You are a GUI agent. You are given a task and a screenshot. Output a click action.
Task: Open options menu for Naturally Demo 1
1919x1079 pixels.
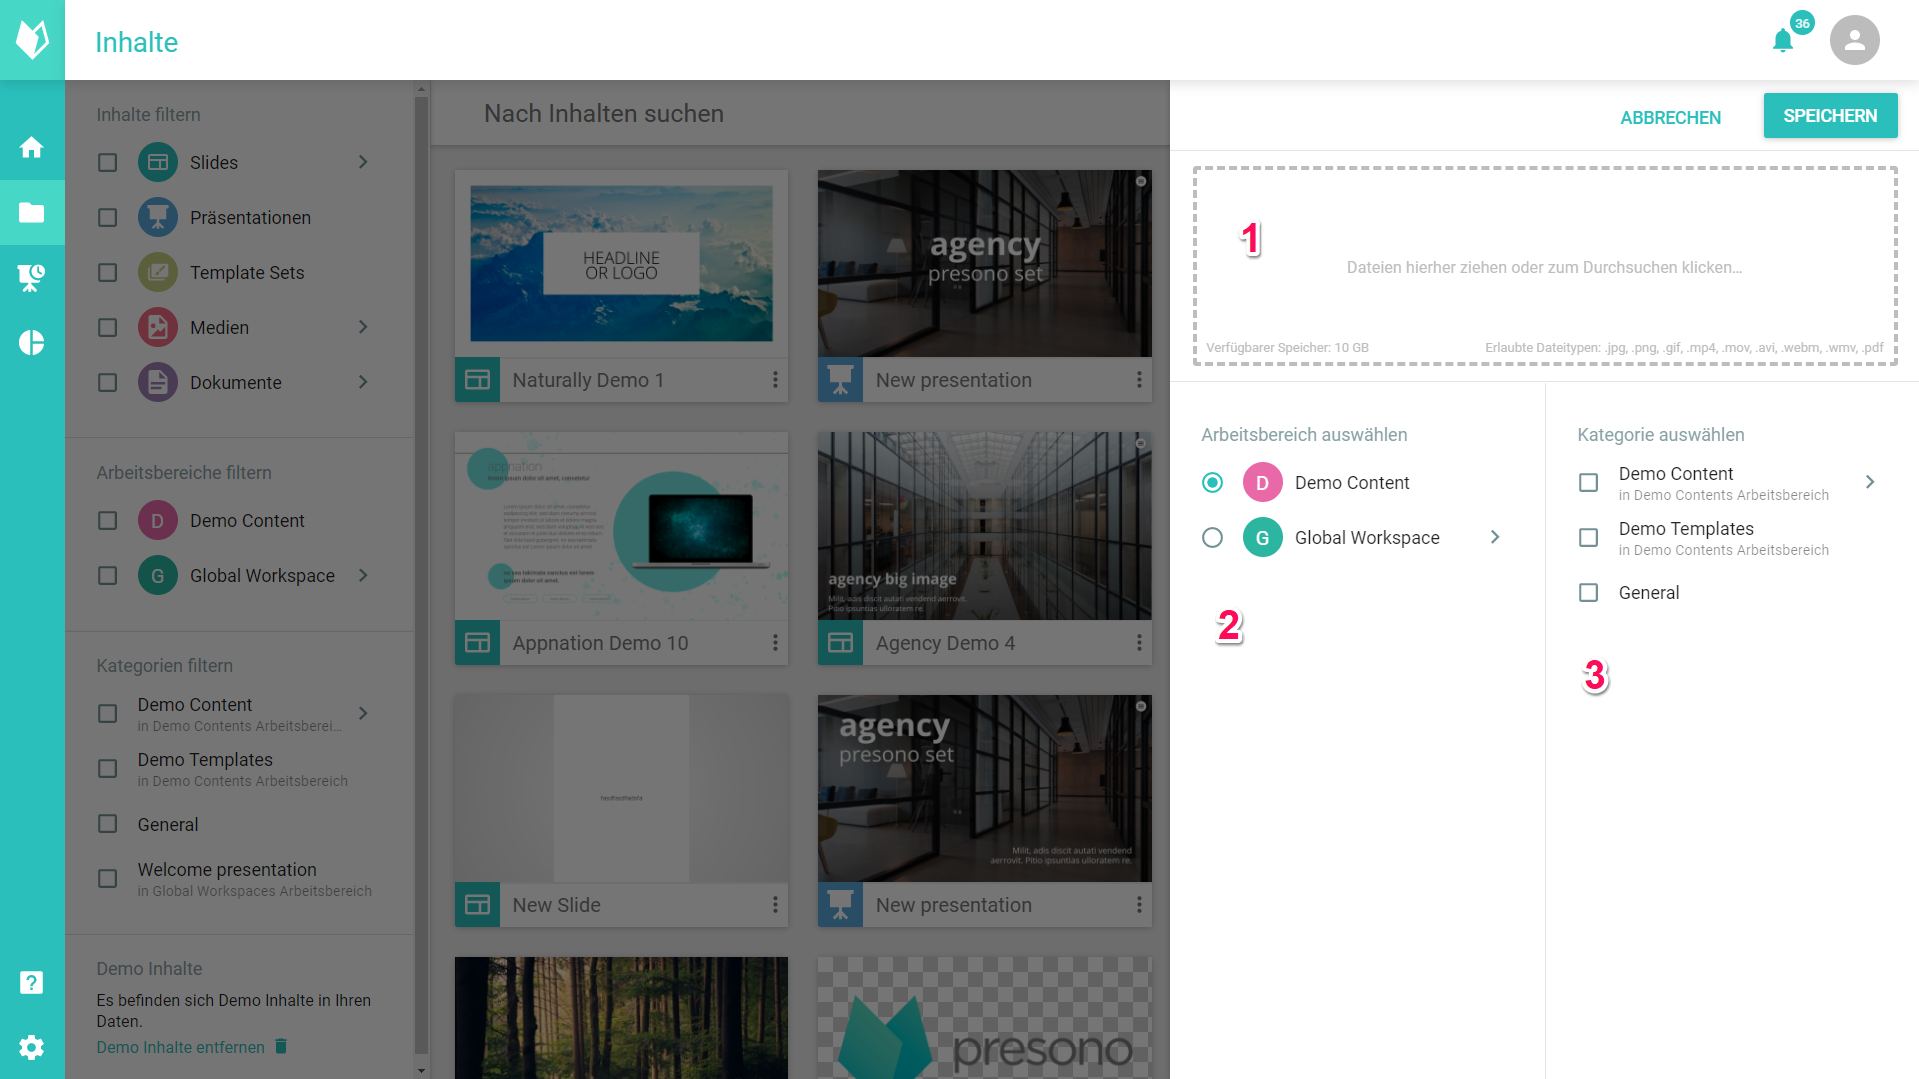[x=775, y=380]
